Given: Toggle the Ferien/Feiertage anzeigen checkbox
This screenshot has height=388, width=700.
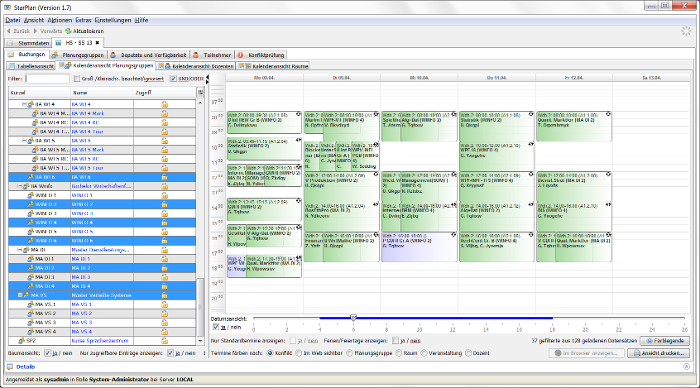Looking at the screenshot, I should point(395,341).
